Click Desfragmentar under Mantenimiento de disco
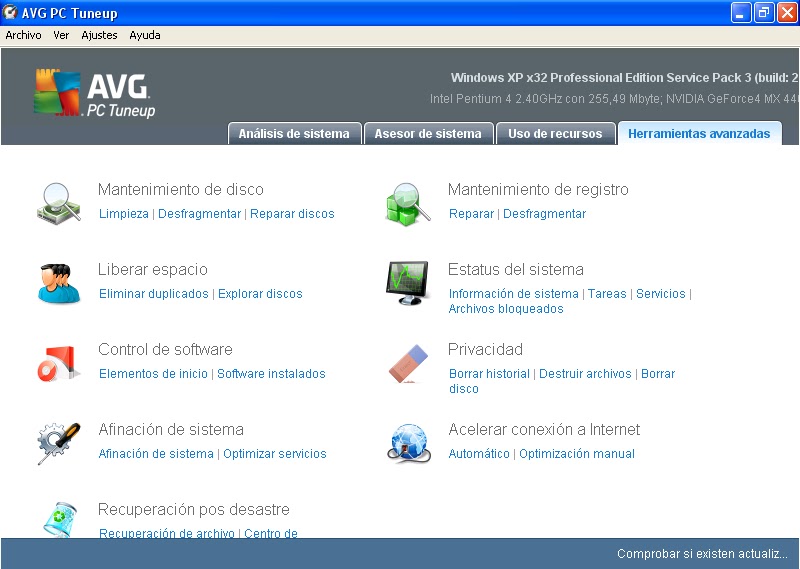This screenshot has width=800, height=569. click(199, 214)
